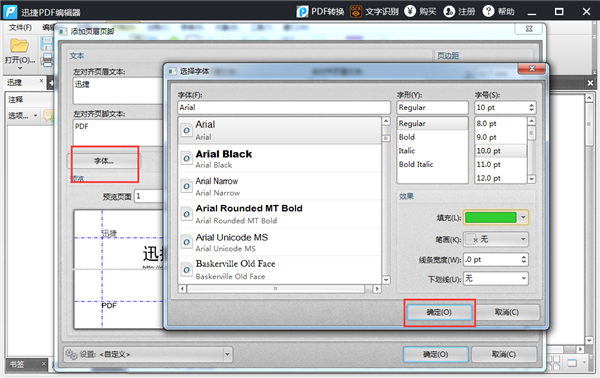Click the 字形(Y) style input field
This screenshot has width=600, height=378.
[432, 108]
